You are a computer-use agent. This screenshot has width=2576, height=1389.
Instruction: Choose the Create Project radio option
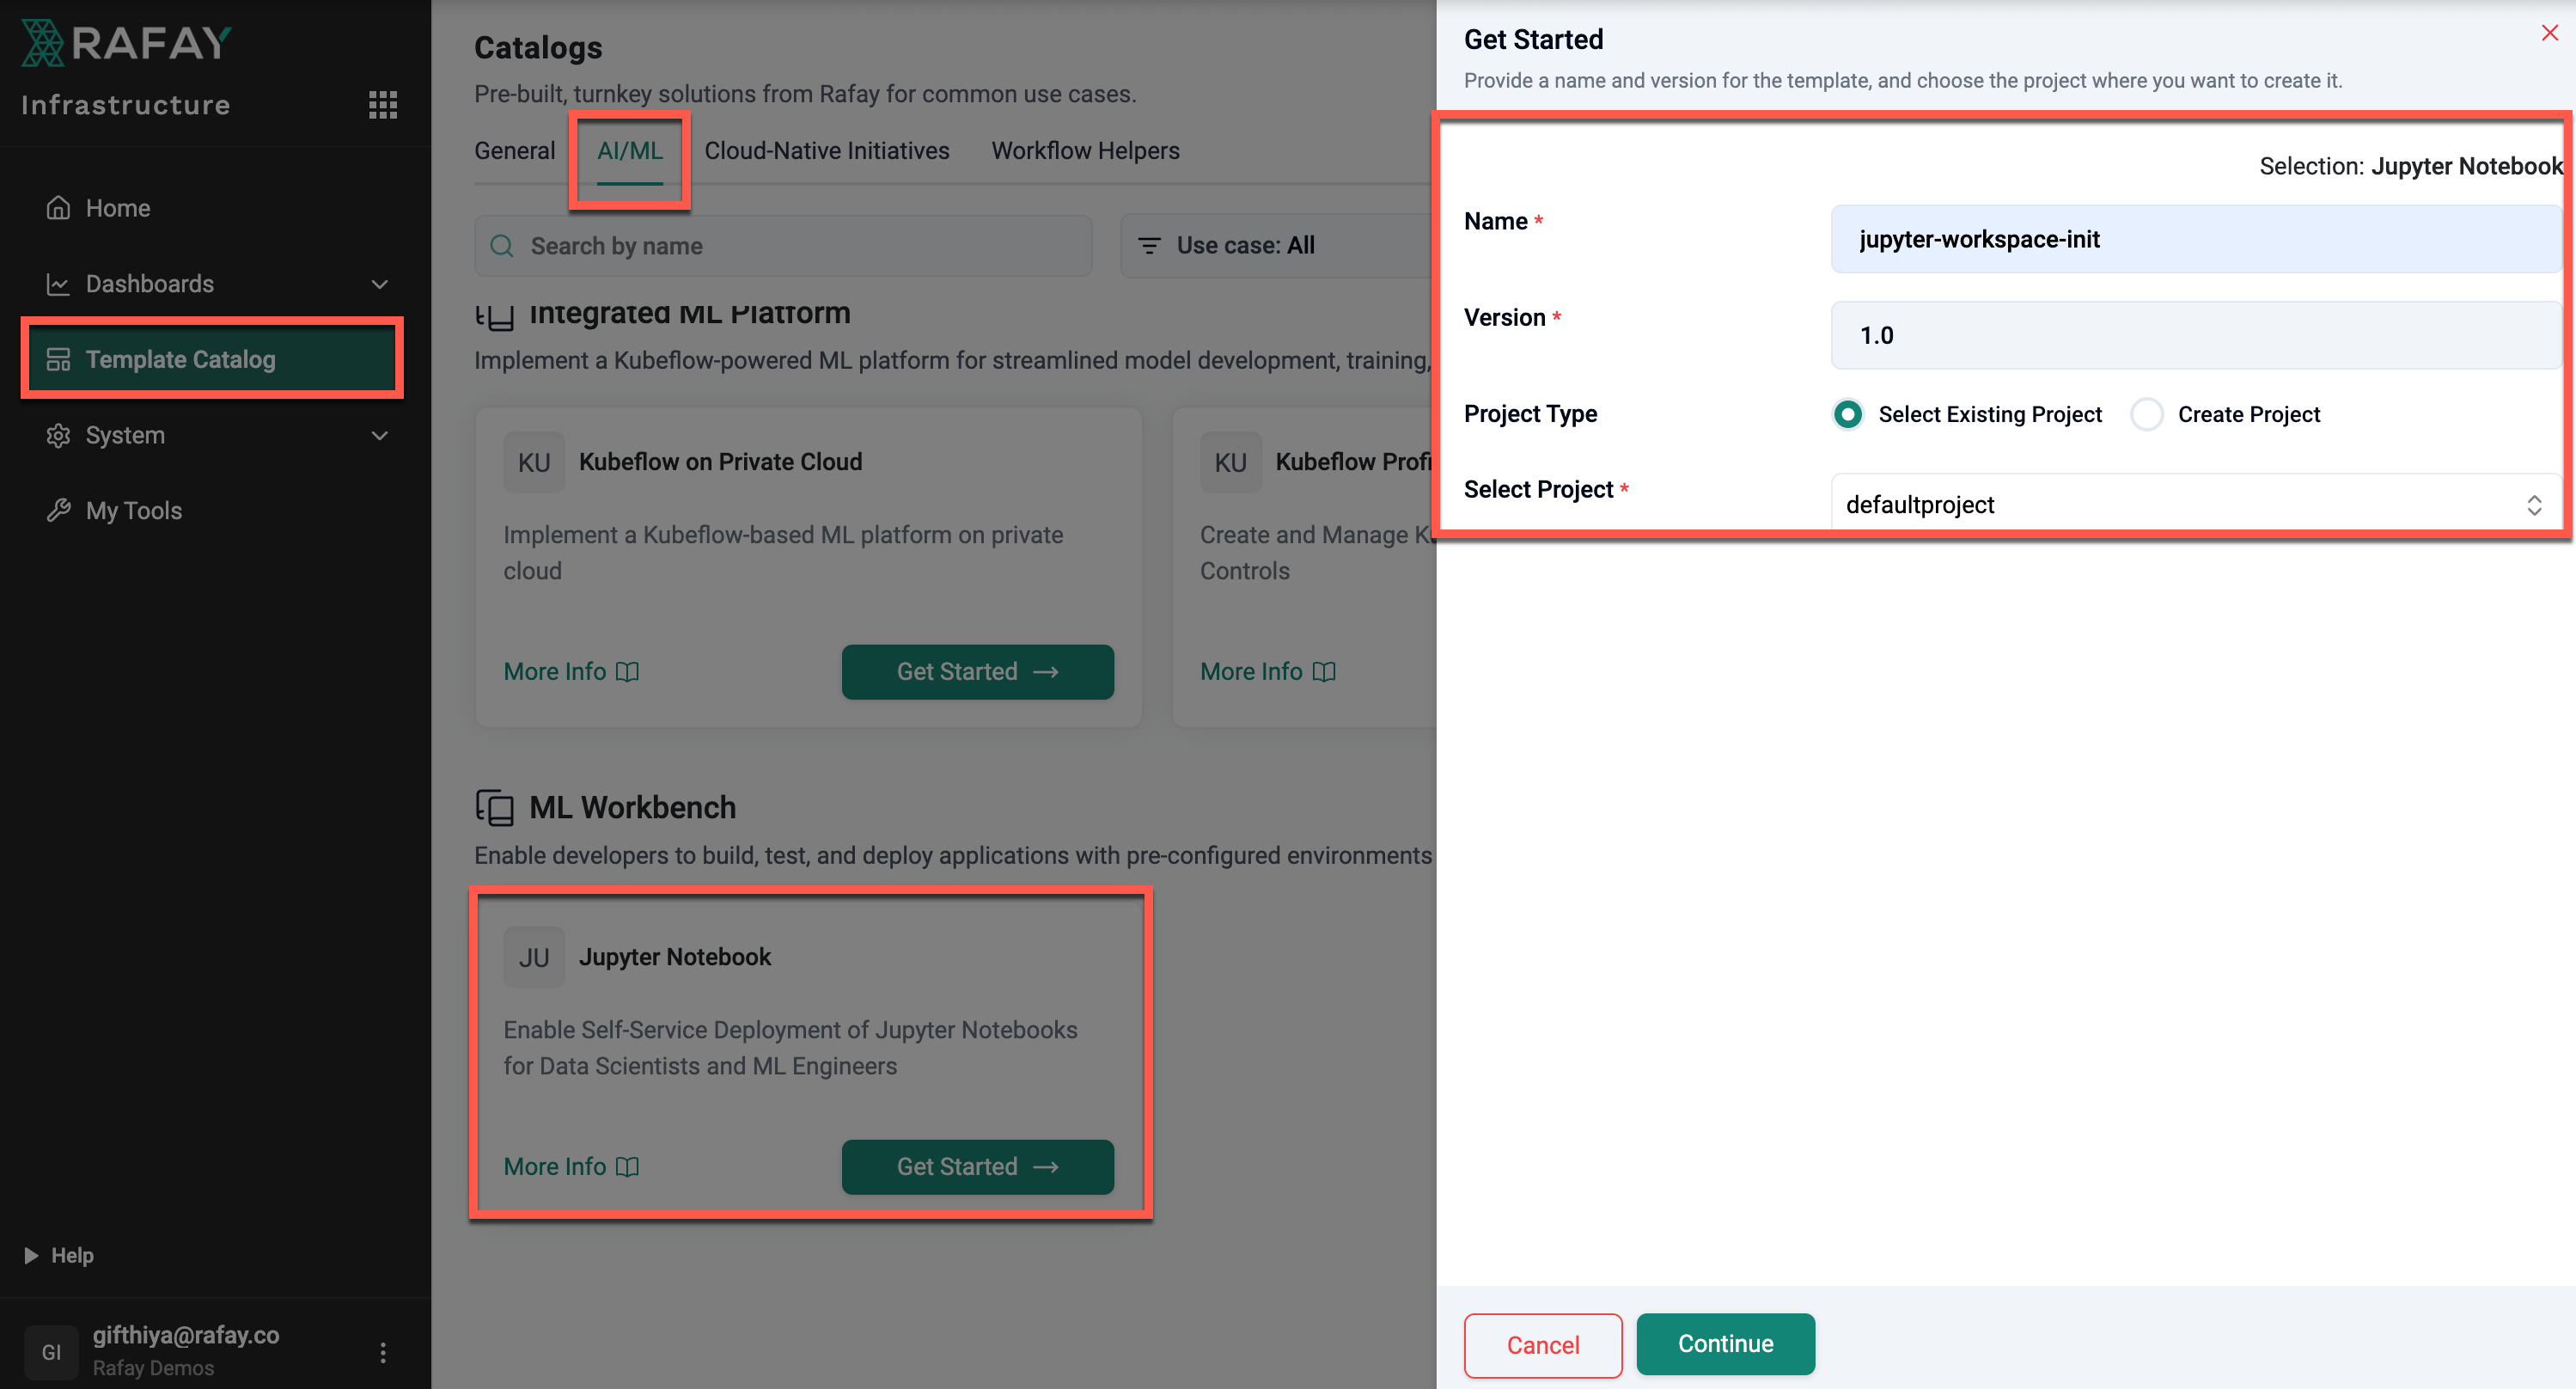2146,414
